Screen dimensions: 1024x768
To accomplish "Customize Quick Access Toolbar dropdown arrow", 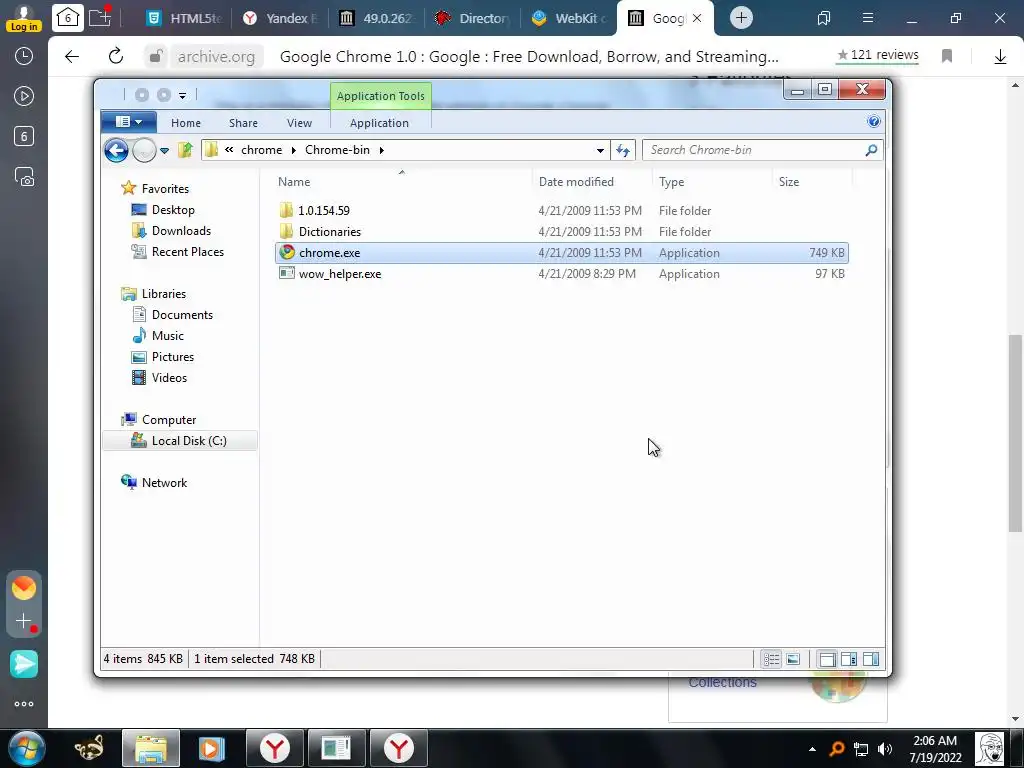I will (x=182, y=95).
